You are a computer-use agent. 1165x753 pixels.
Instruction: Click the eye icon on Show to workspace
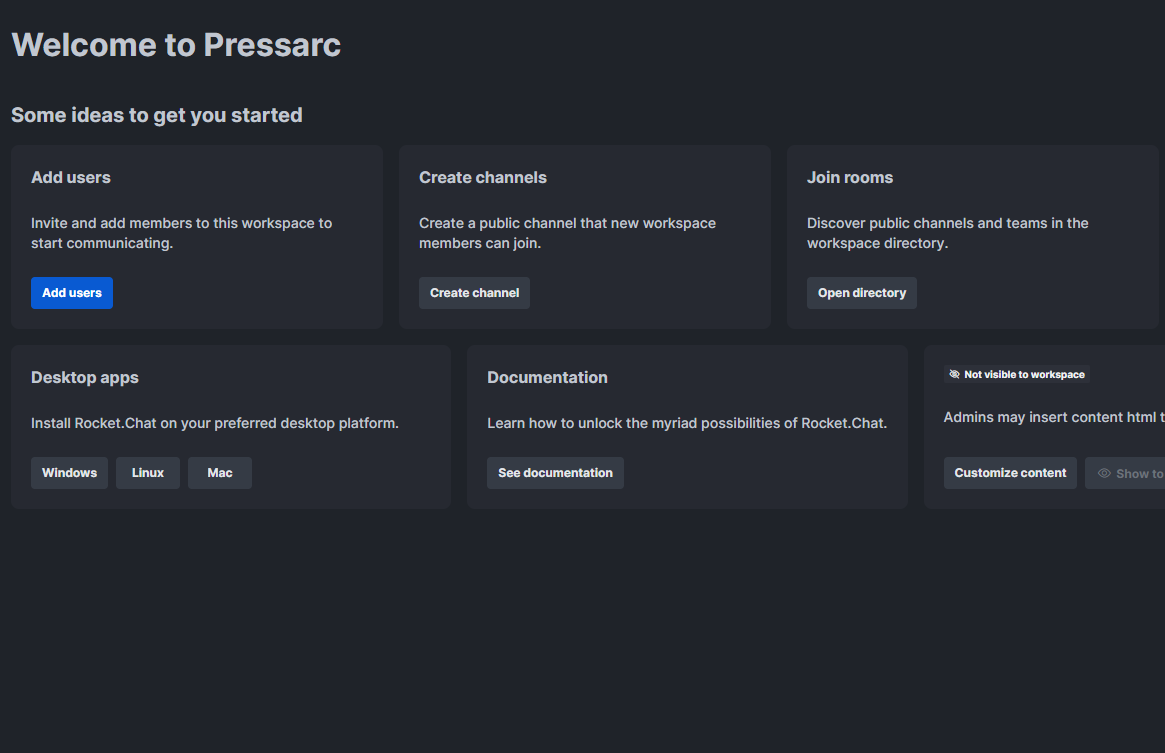click(1104, 474)
